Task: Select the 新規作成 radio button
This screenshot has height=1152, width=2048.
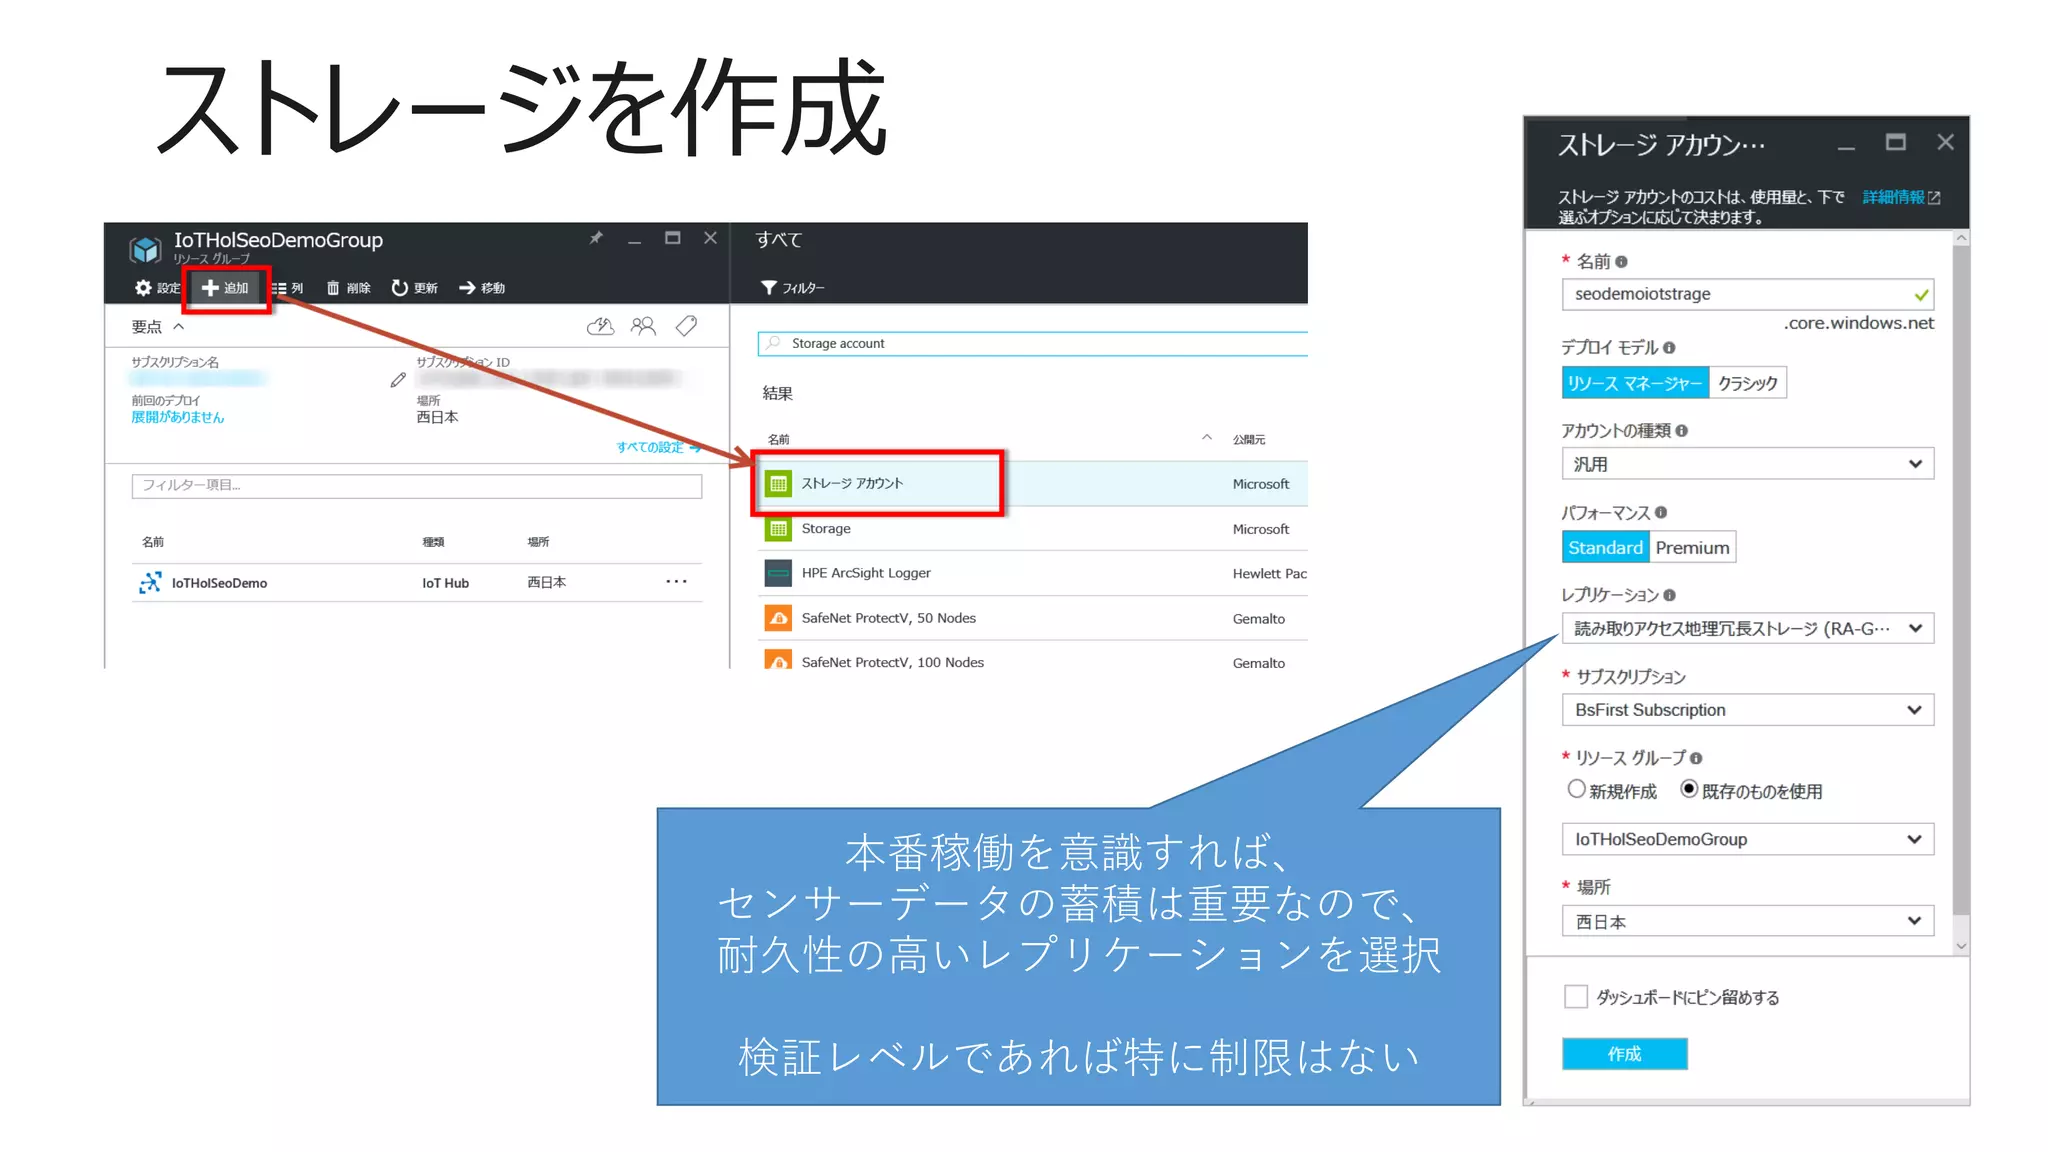Action: (x=1576, y=789)
